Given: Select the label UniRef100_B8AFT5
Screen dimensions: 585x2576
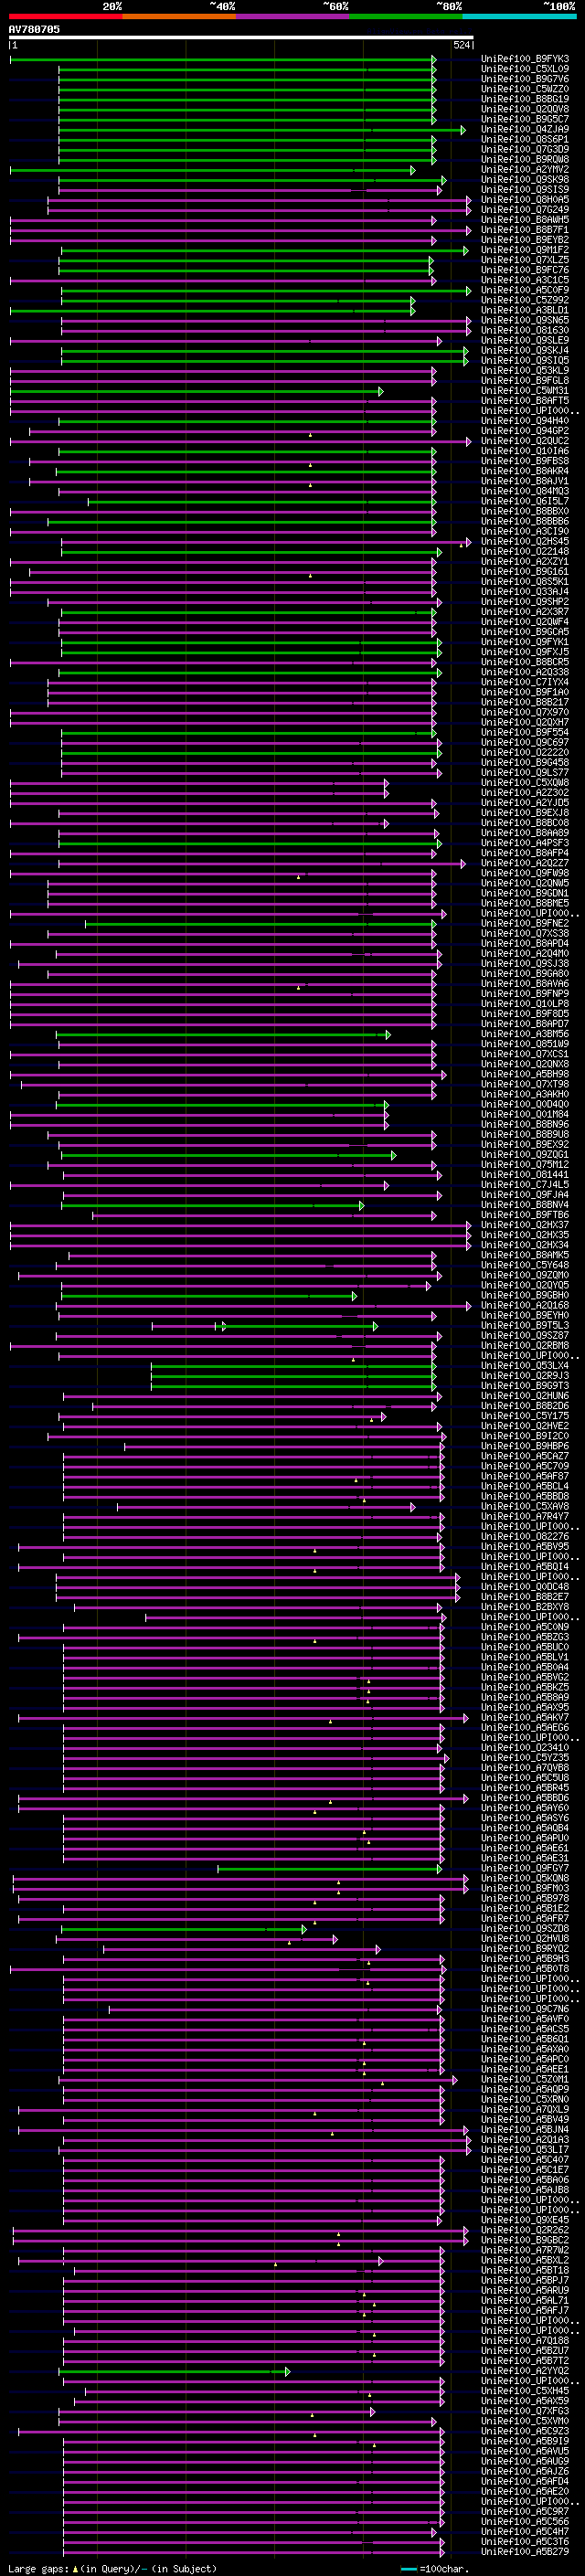Looking at the screenshot, I should tap(525, 400).
